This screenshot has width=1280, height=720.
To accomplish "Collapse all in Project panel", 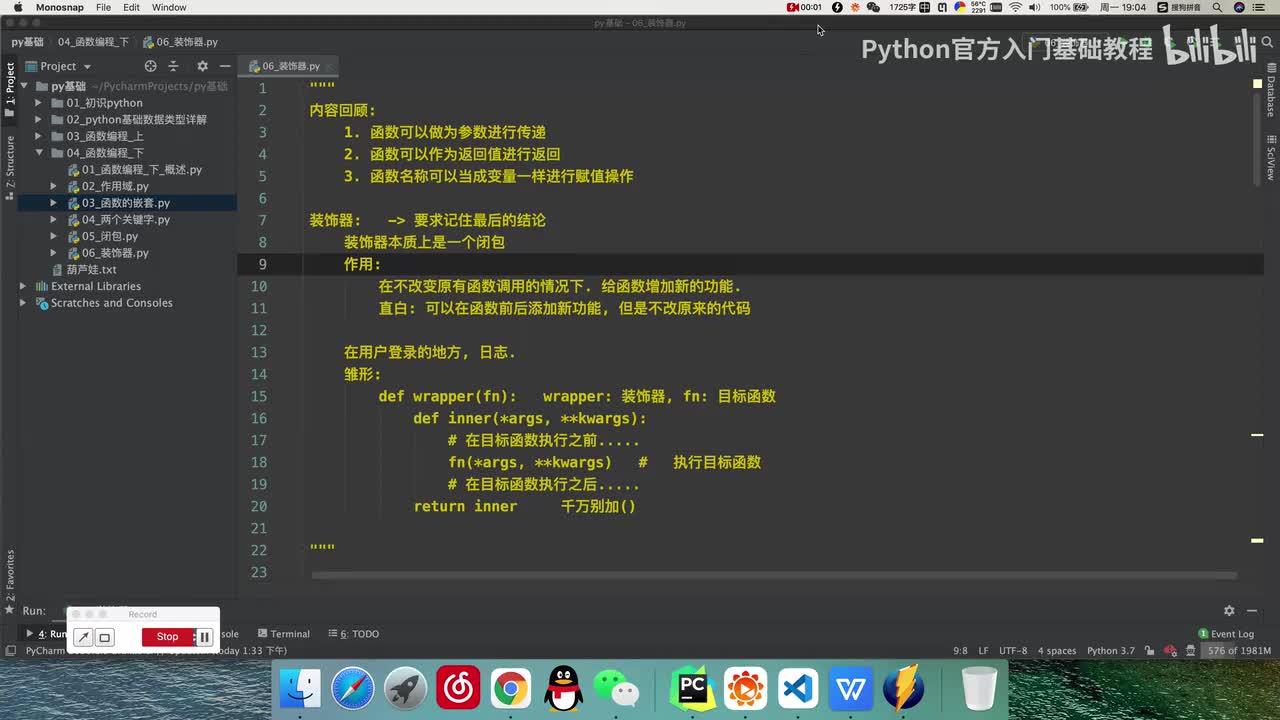I will (173, 66).
